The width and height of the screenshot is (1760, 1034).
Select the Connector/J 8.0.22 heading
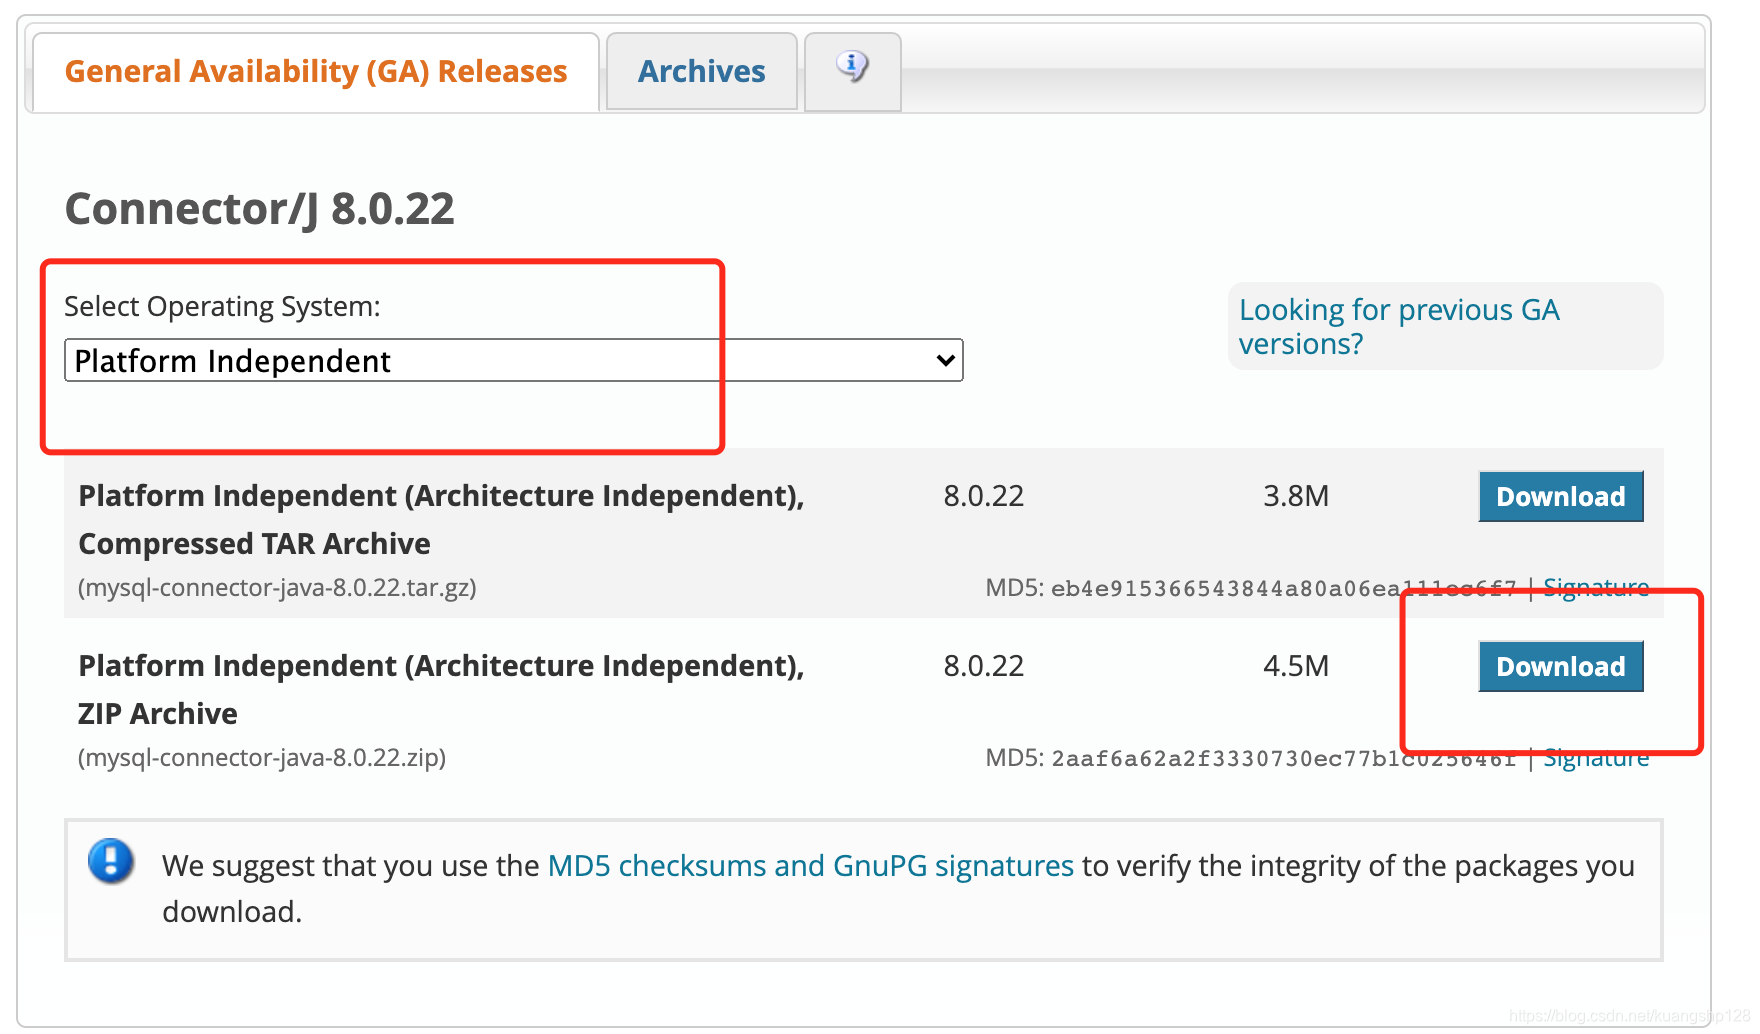(260, 209)
